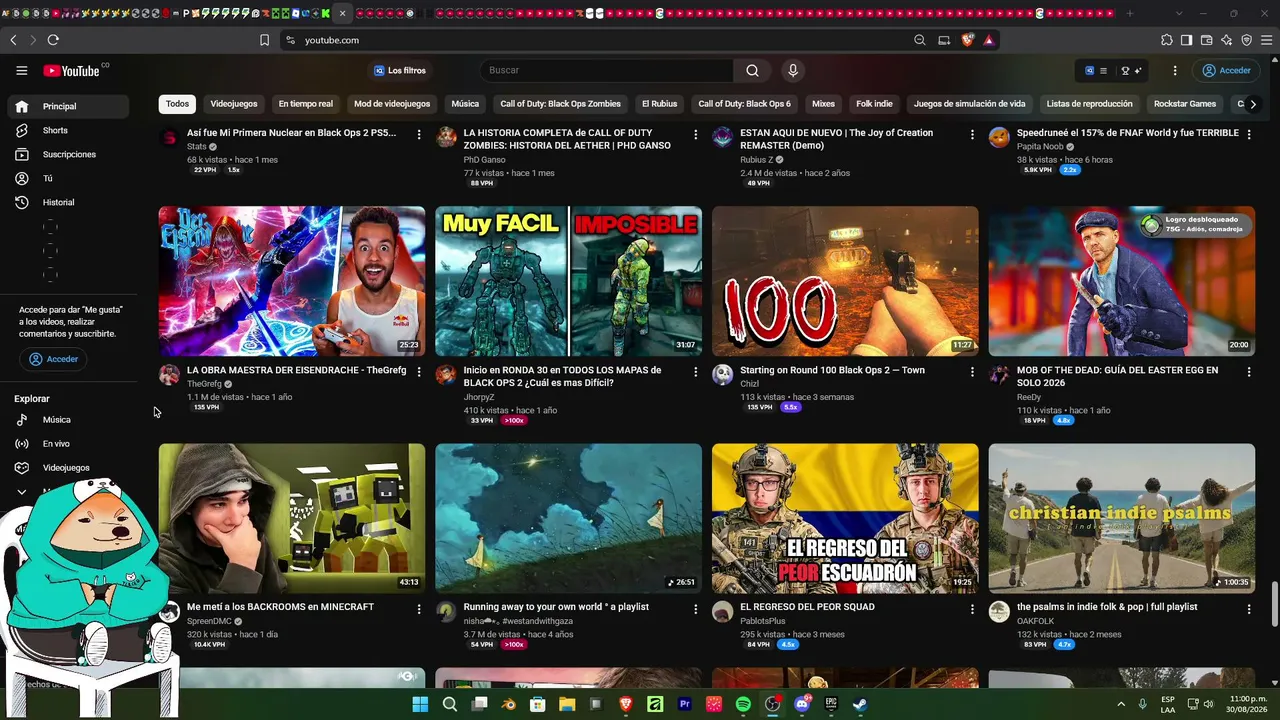Image resolution: width=1280 pixels, height=720 pixels.
Task: Open the Tú section in sidebar
Action: pos(68,178)
